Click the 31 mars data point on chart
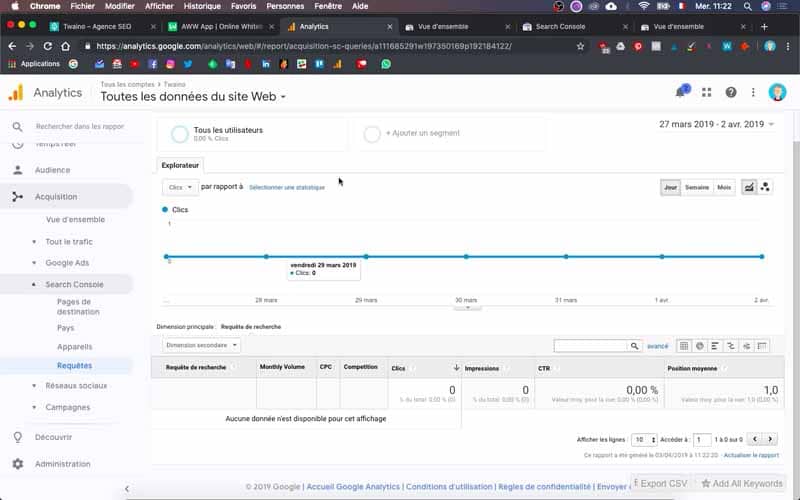 tap(566, 257)
